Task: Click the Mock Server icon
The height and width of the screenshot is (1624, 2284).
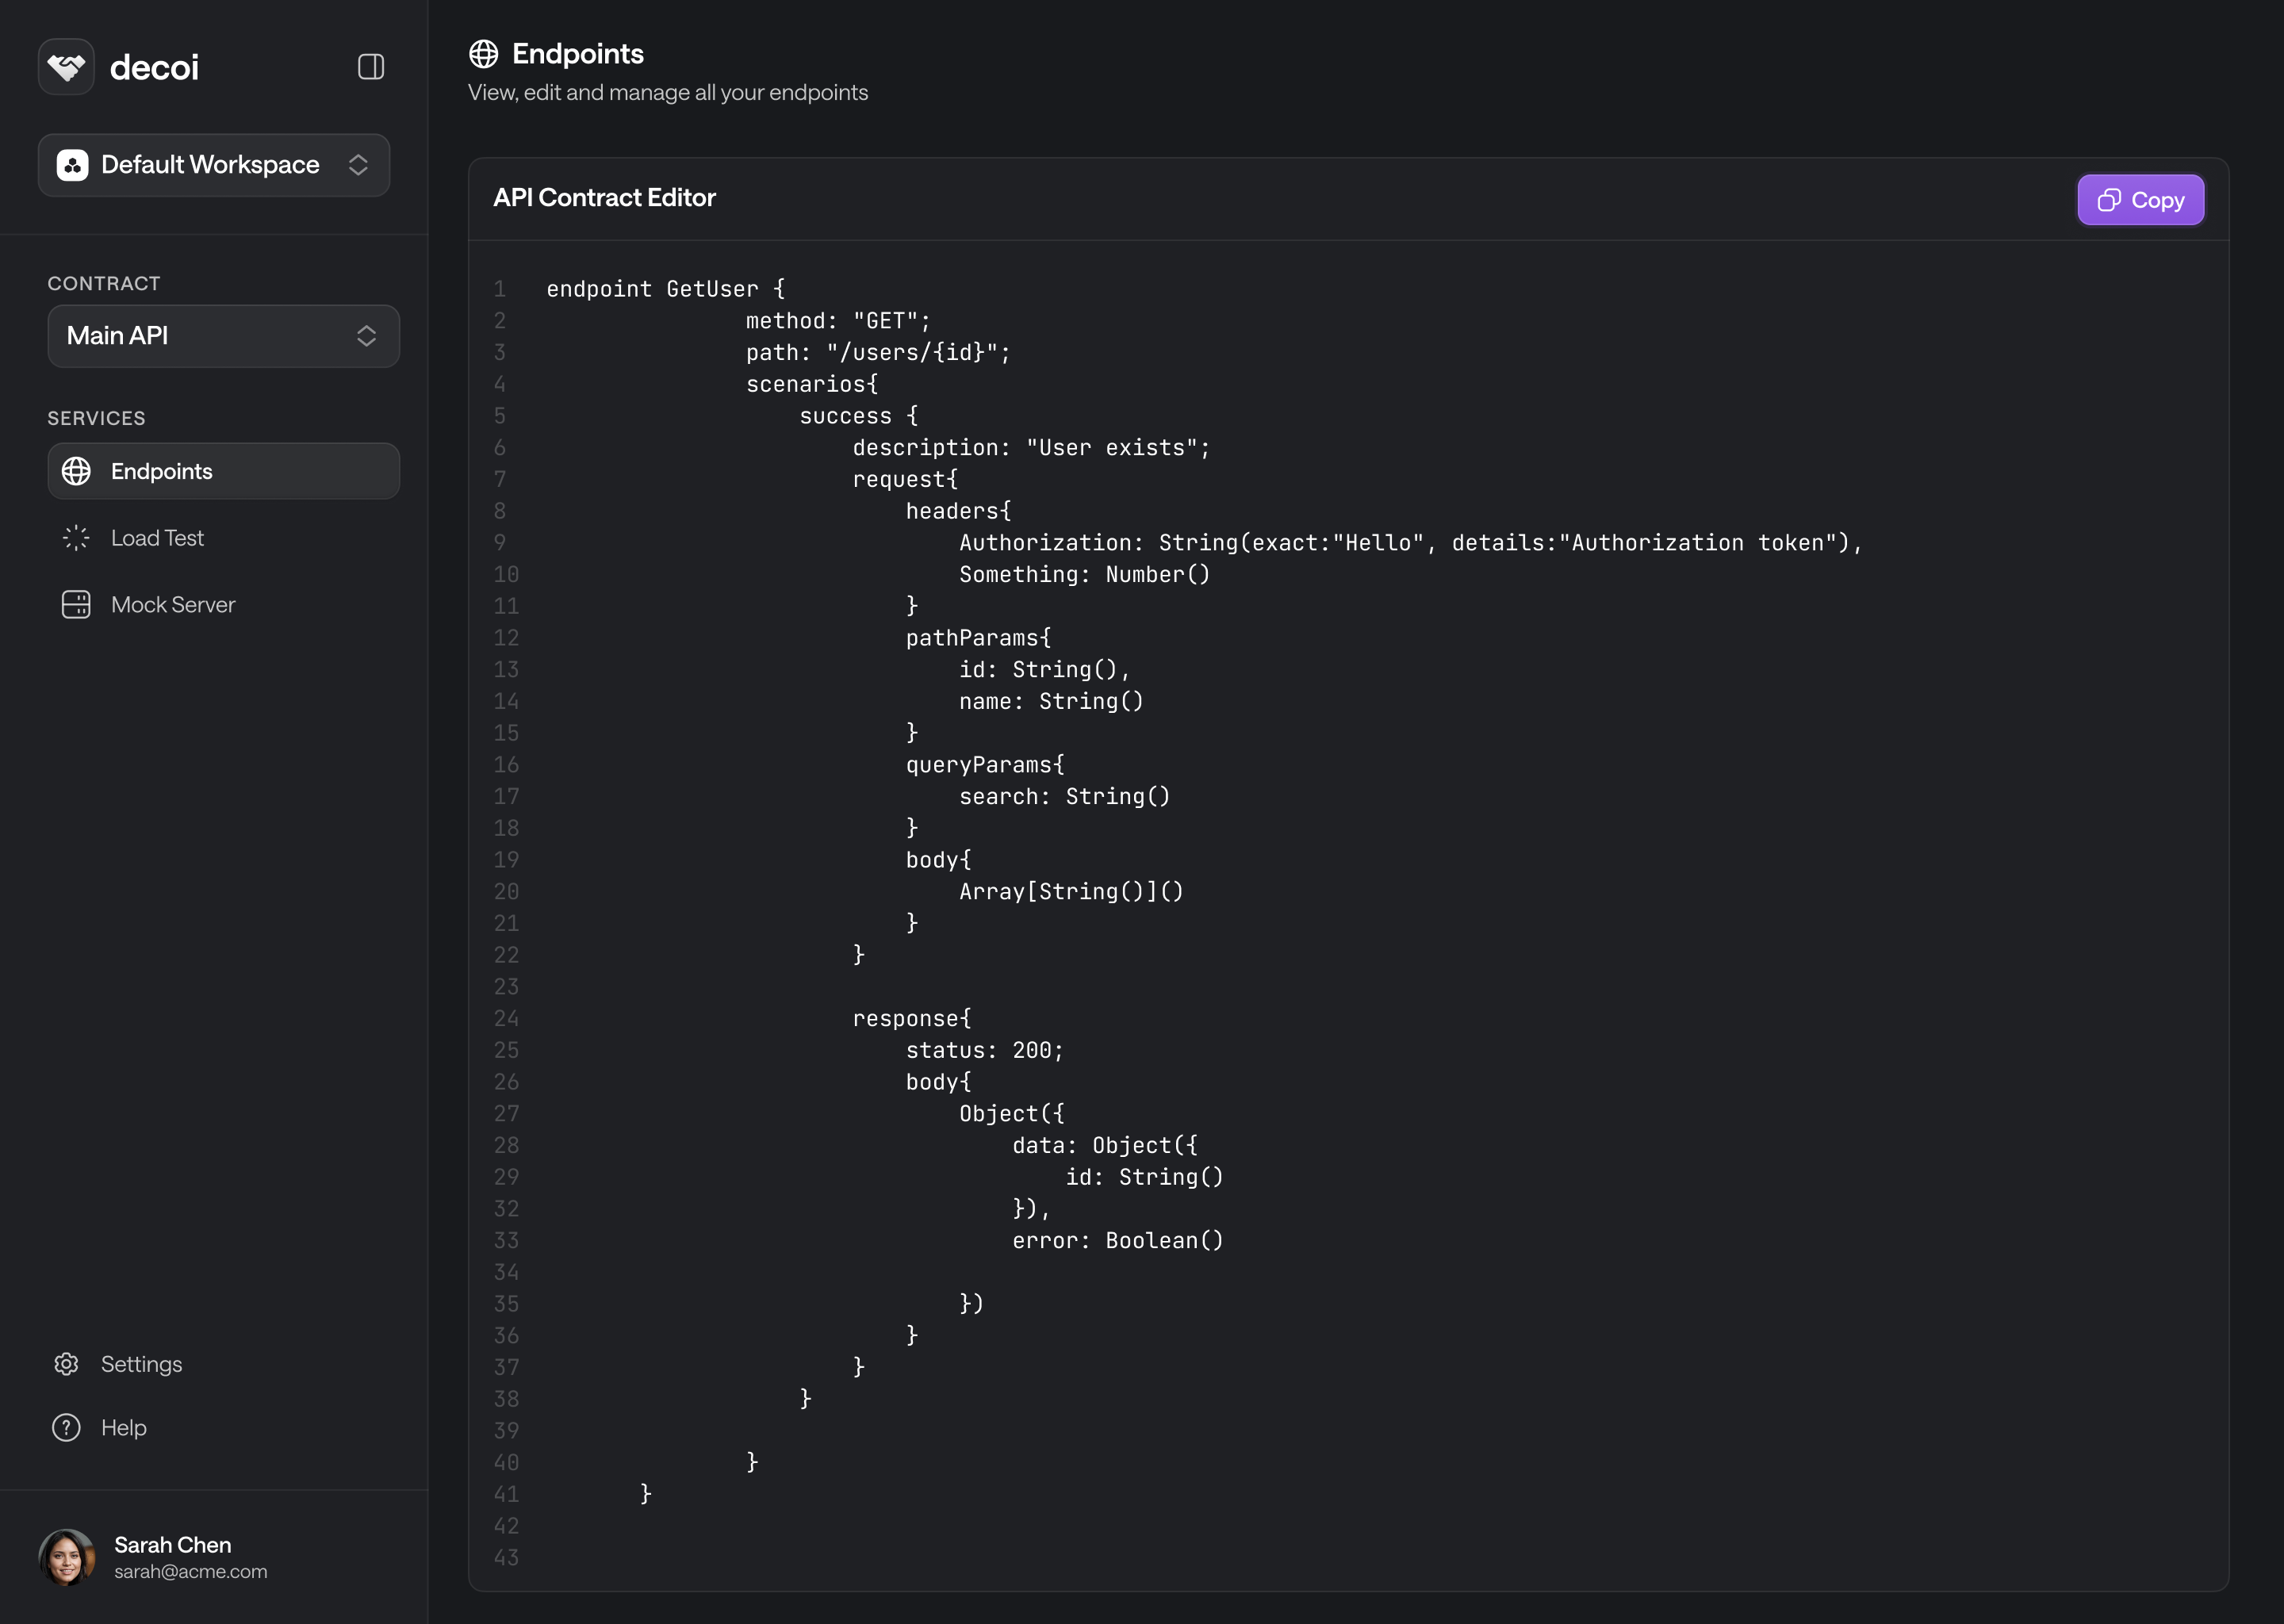Action: pos(76,605)
